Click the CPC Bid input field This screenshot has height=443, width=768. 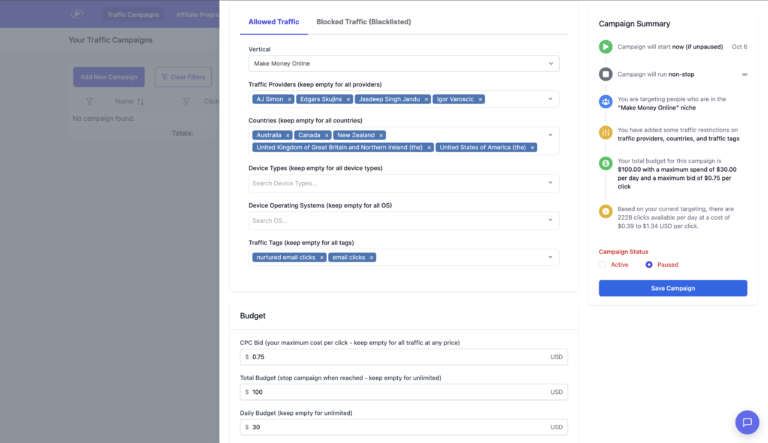click(x=404, y=357)
